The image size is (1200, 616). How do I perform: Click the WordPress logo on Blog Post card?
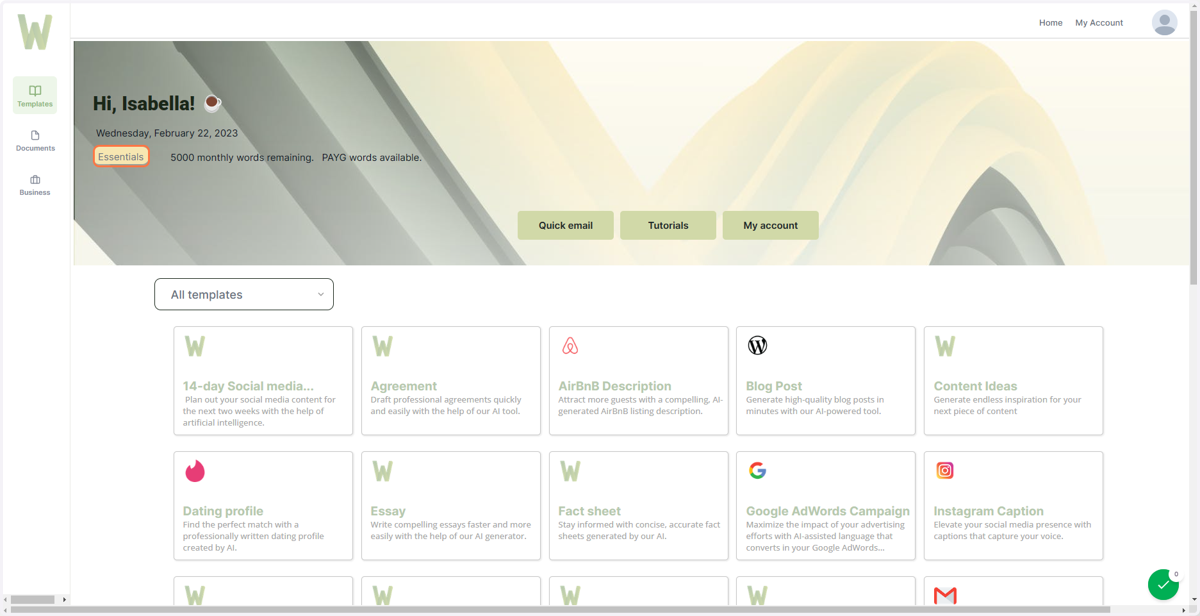757,345
